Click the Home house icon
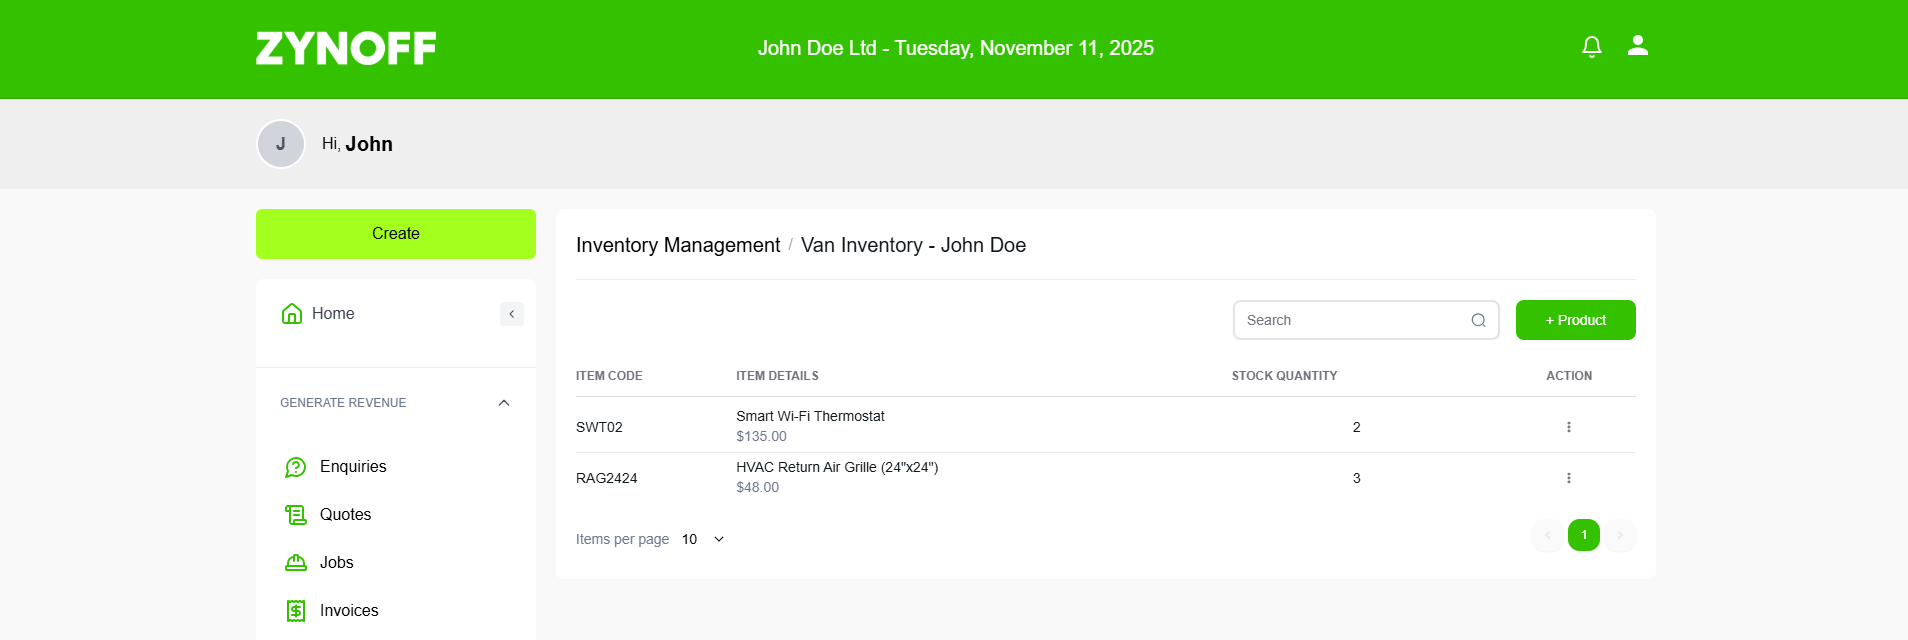This screenshot has width=1908, height=640. coord(292,314)
